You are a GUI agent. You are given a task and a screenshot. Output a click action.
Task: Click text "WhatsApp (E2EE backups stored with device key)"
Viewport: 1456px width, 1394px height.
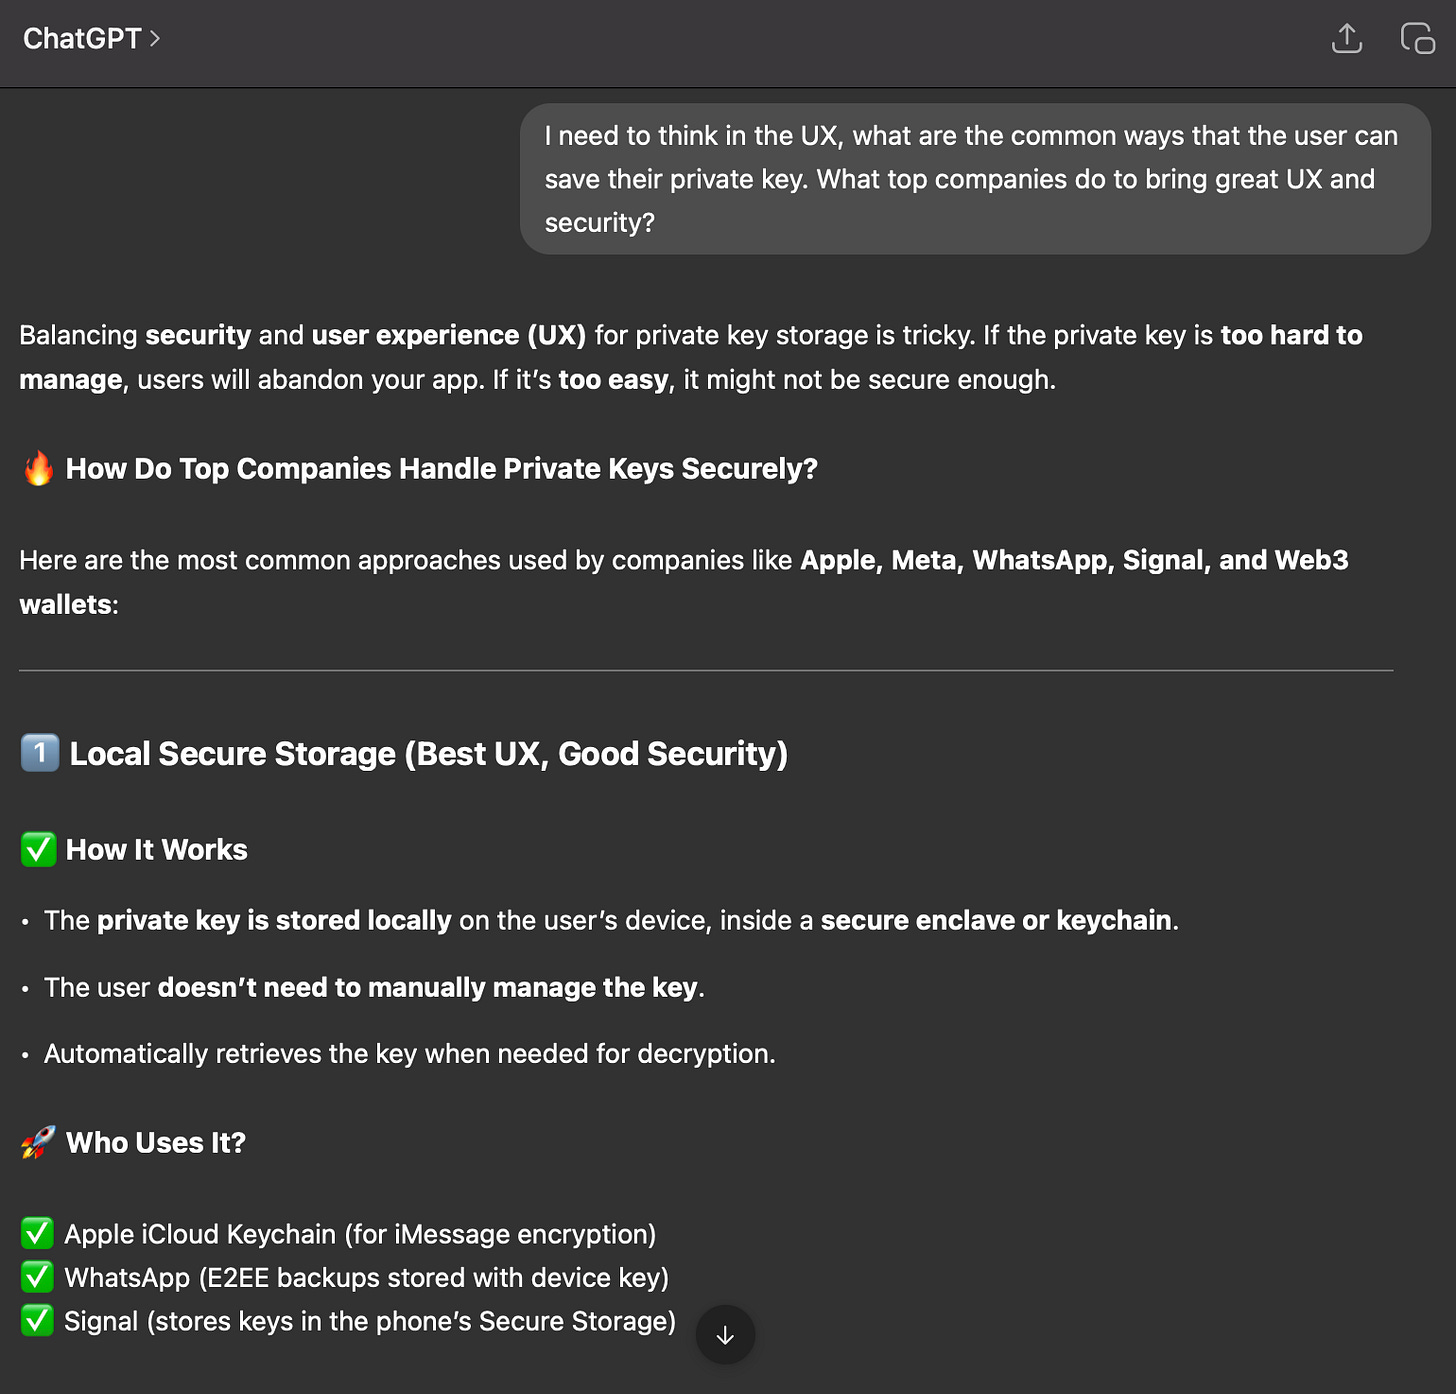click(x=366, y=1277)
